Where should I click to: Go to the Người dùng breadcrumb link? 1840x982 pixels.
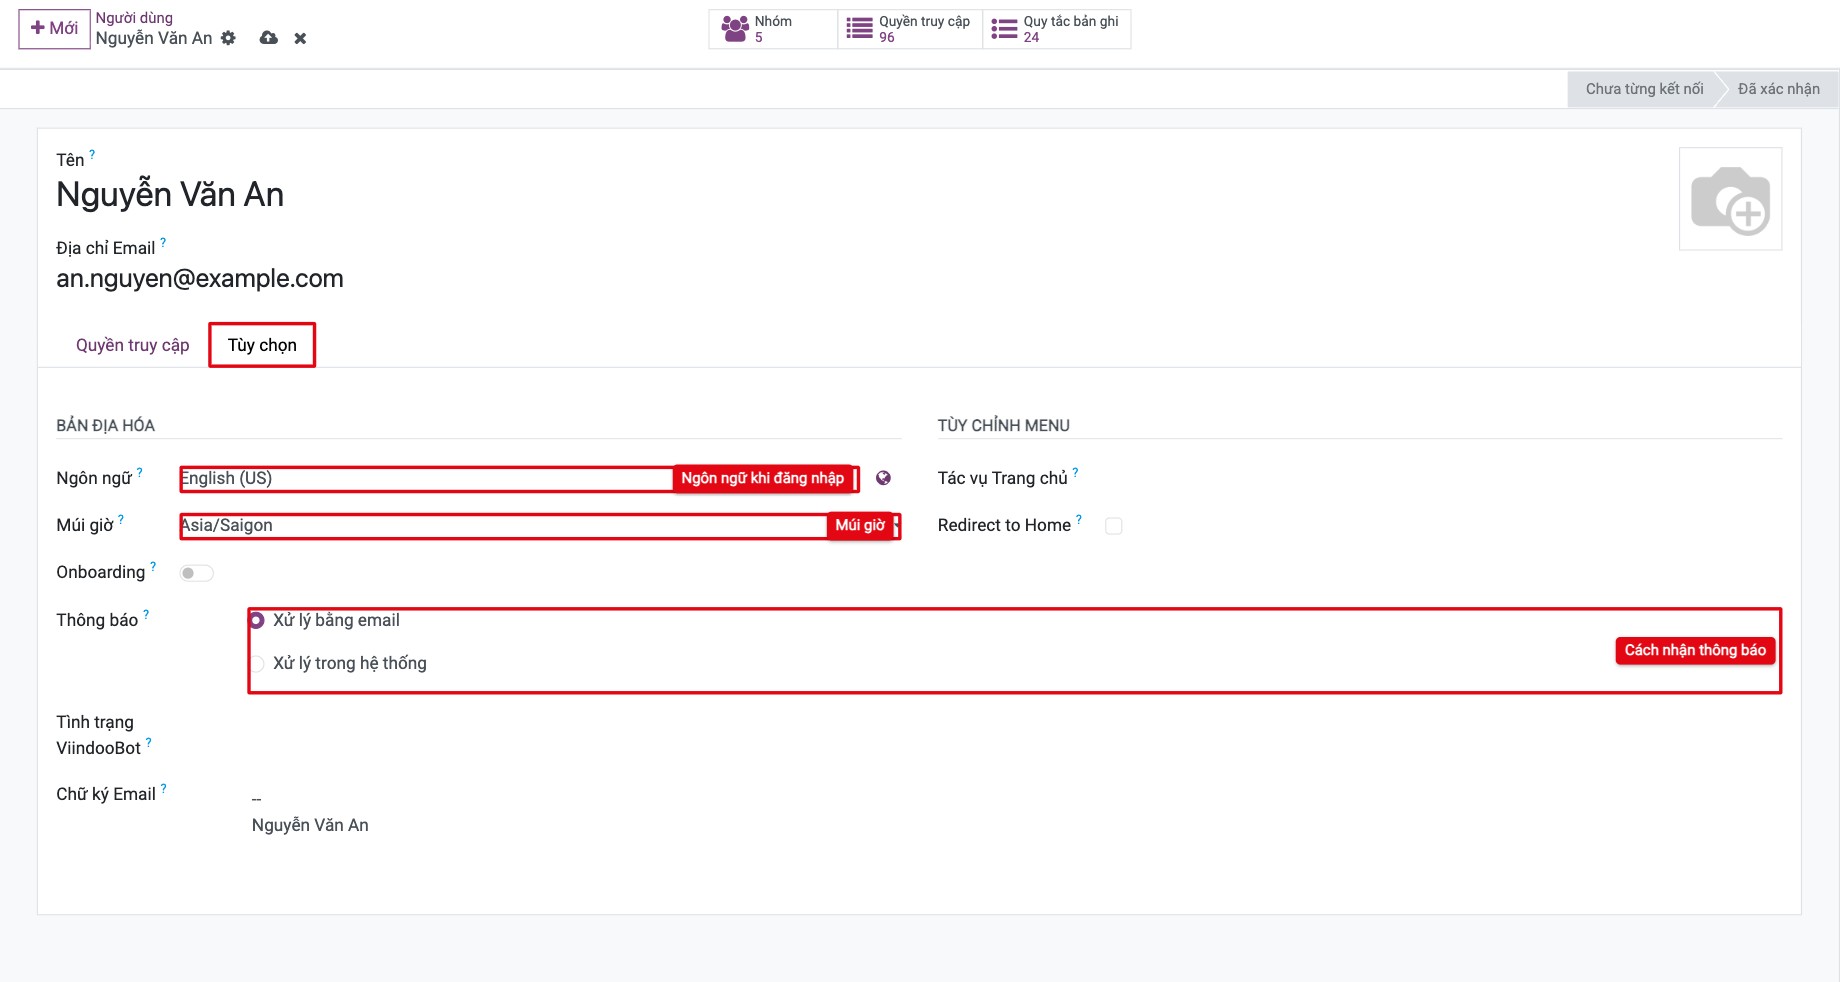[x=134, y=18]
